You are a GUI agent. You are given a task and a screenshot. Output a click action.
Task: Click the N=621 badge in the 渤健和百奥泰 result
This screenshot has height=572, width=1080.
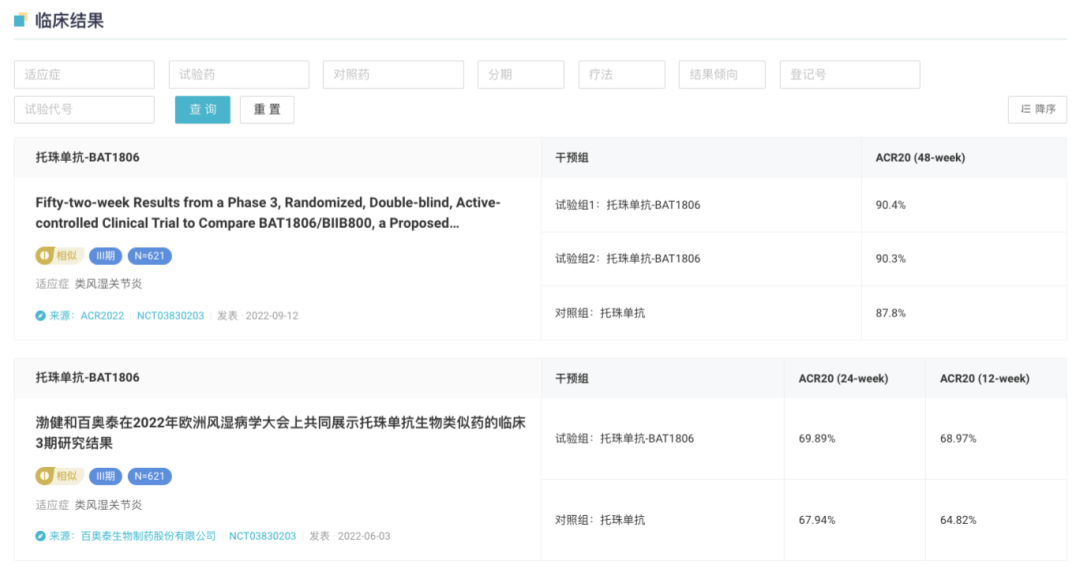tap(149, 476)
